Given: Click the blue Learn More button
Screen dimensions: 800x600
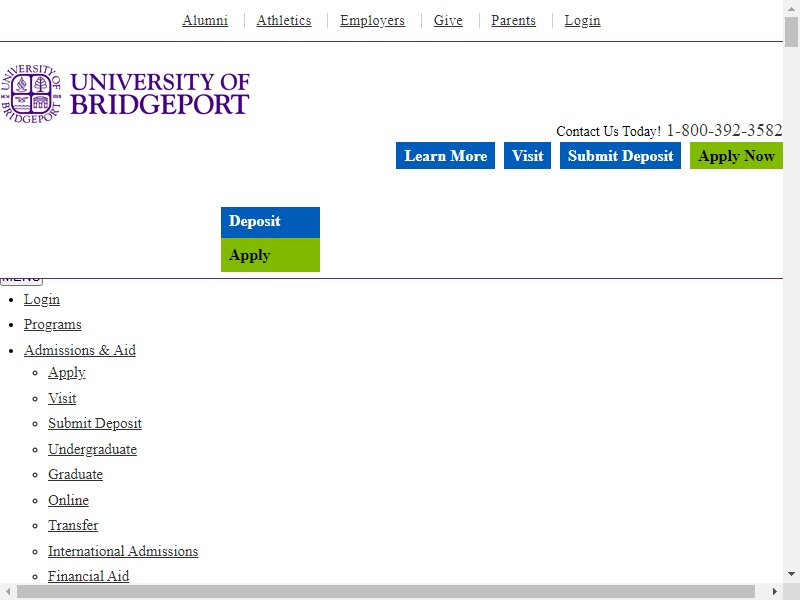Looking at the screenshot, I should 445,155.
